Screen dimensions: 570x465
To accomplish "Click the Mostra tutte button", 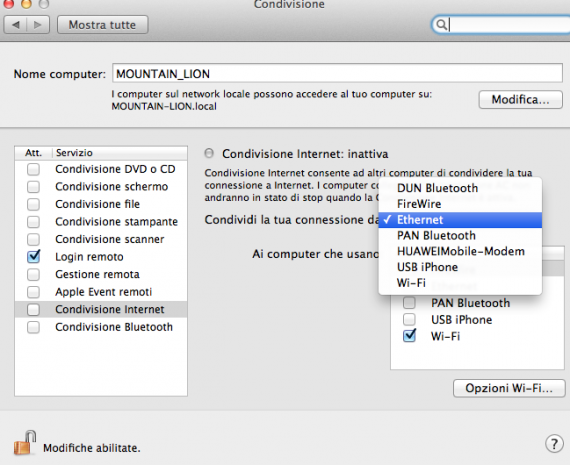I will click(x=103, y=25).
